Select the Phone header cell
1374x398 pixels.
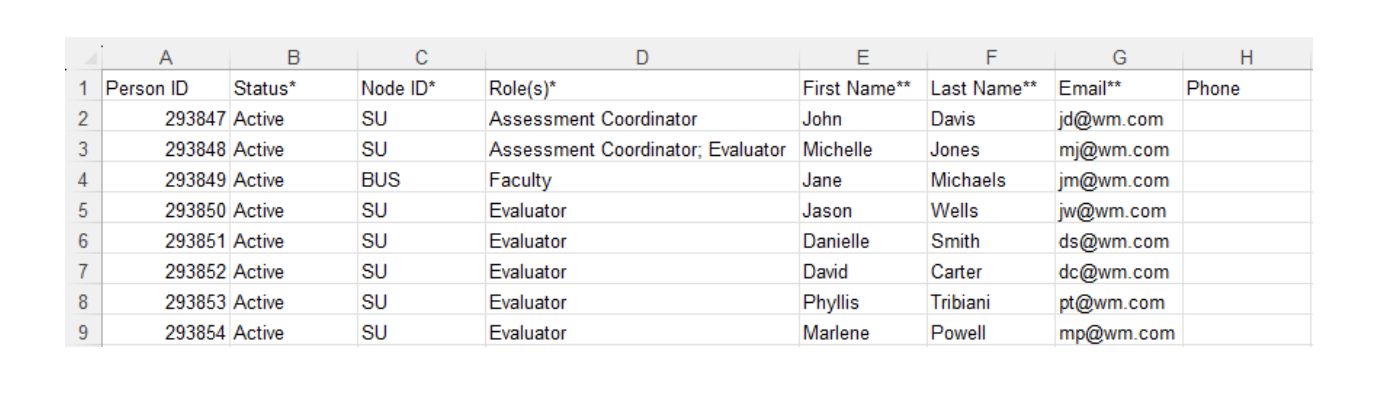1247,88
